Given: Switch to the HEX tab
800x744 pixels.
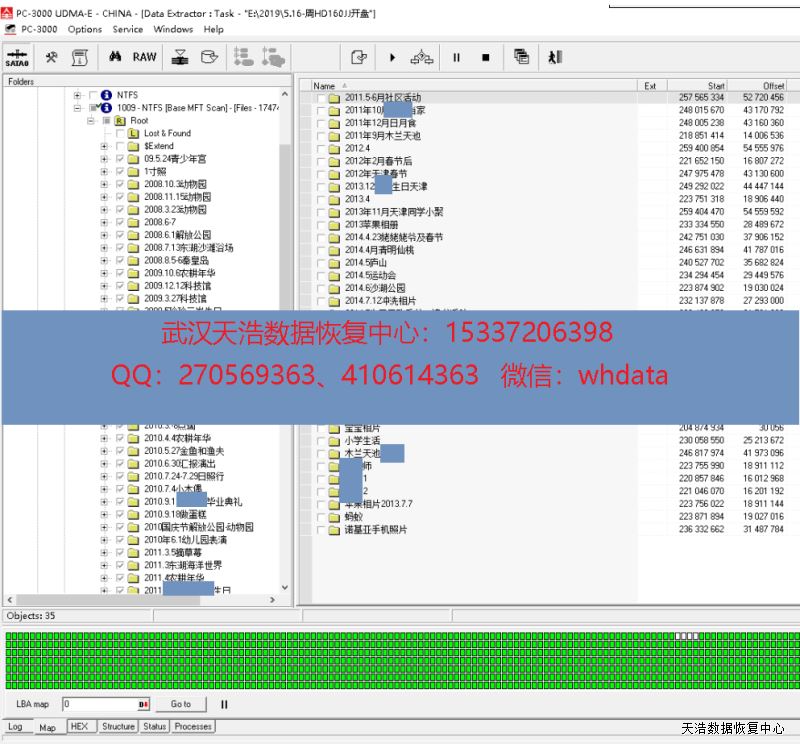Looking at the screenshot, I should (79, 727).
